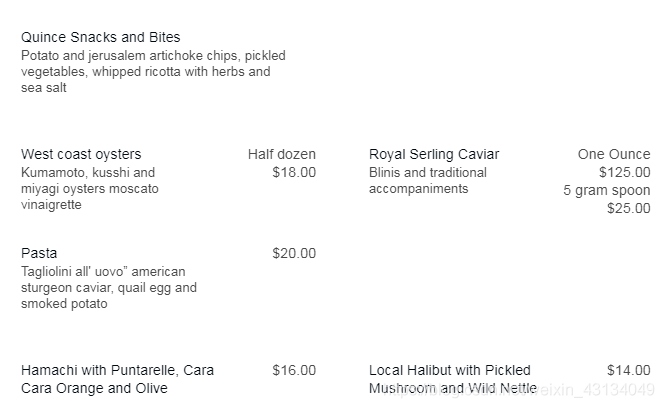664x408 pixels.
Task: Click the $18.00 oysters price
Action: coord(294,172)
